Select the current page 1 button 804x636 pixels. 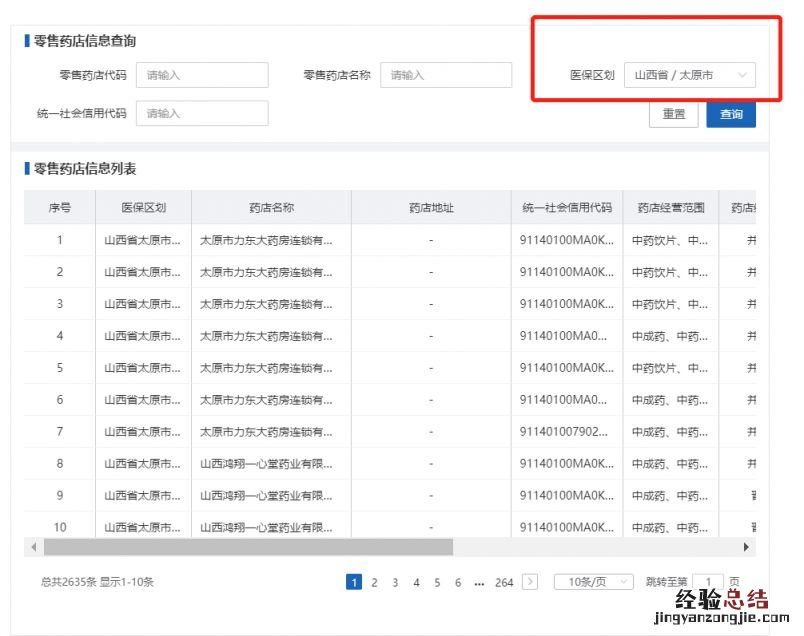click(x=354, y=582)
